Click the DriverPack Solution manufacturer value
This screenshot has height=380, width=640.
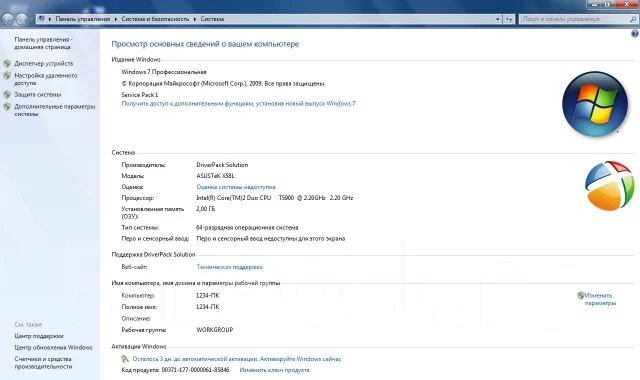tap(222, 165)
